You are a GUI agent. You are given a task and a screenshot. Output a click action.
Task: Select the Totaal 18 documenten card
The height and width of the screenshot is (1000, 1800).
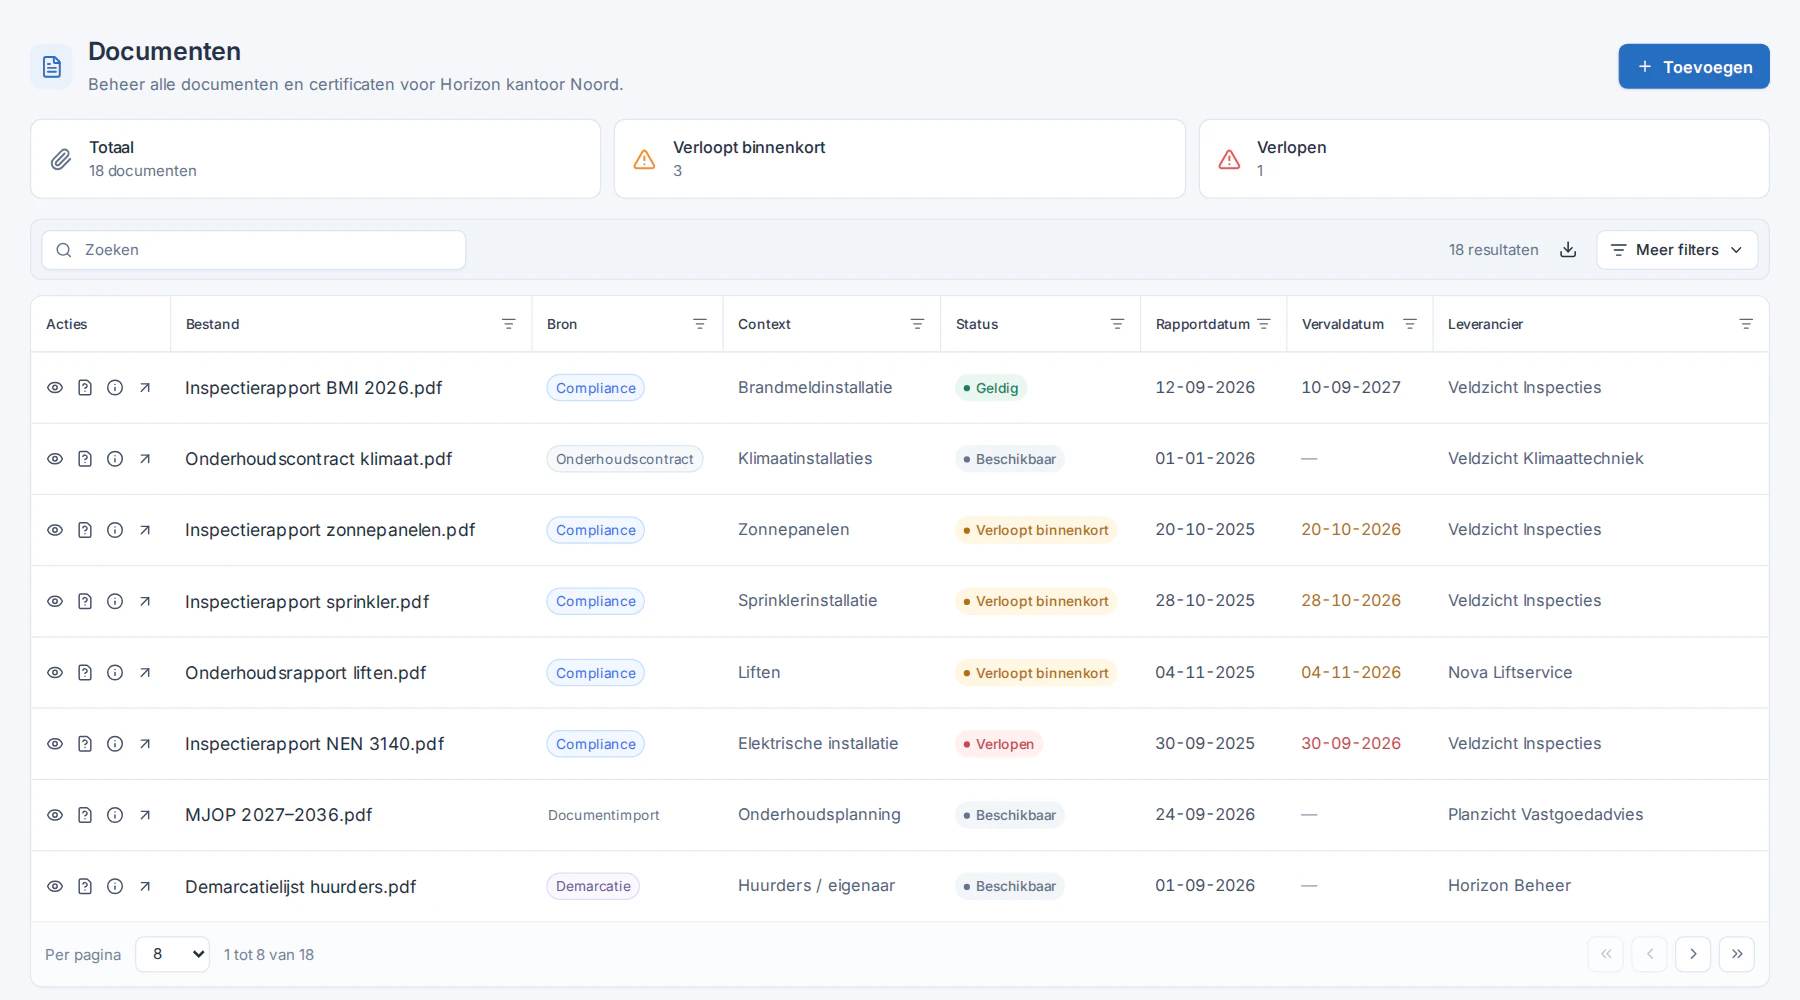pyautogui.click(x=316, y=159)
